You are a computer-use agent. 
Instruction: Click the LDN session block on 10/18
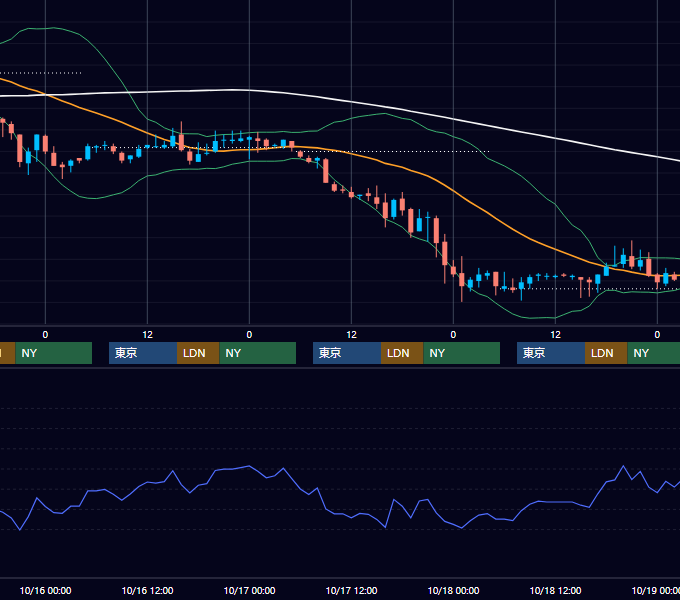(x=606, y=353)
